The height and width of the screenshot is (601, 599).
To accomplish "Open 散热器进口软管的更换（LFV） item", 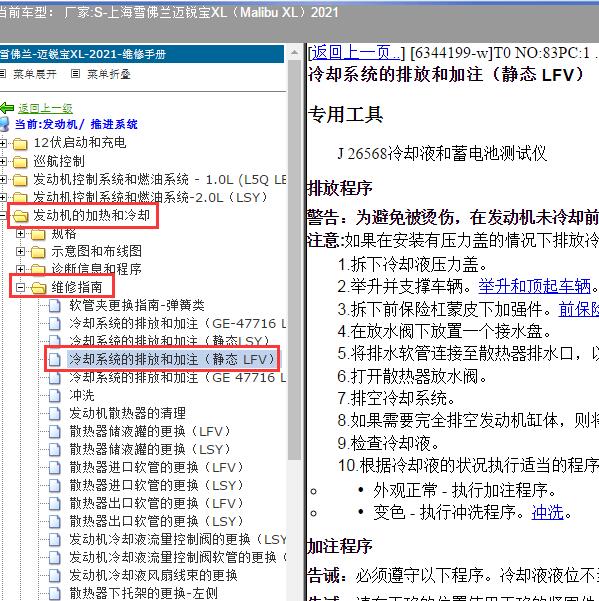I will (156, 467).
